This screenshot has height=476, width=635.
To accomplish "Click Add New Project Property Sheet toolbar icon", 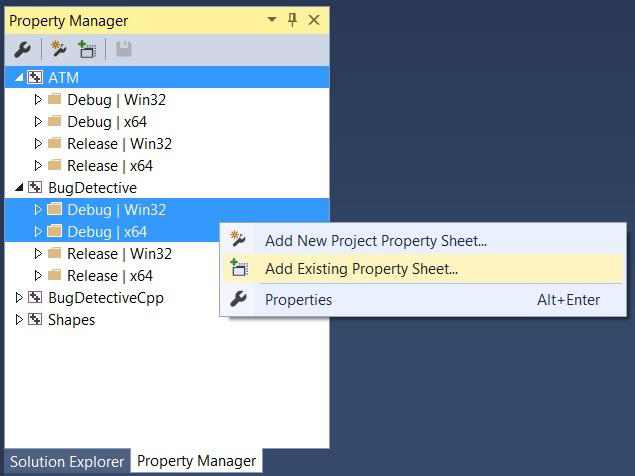I will 58,49.
